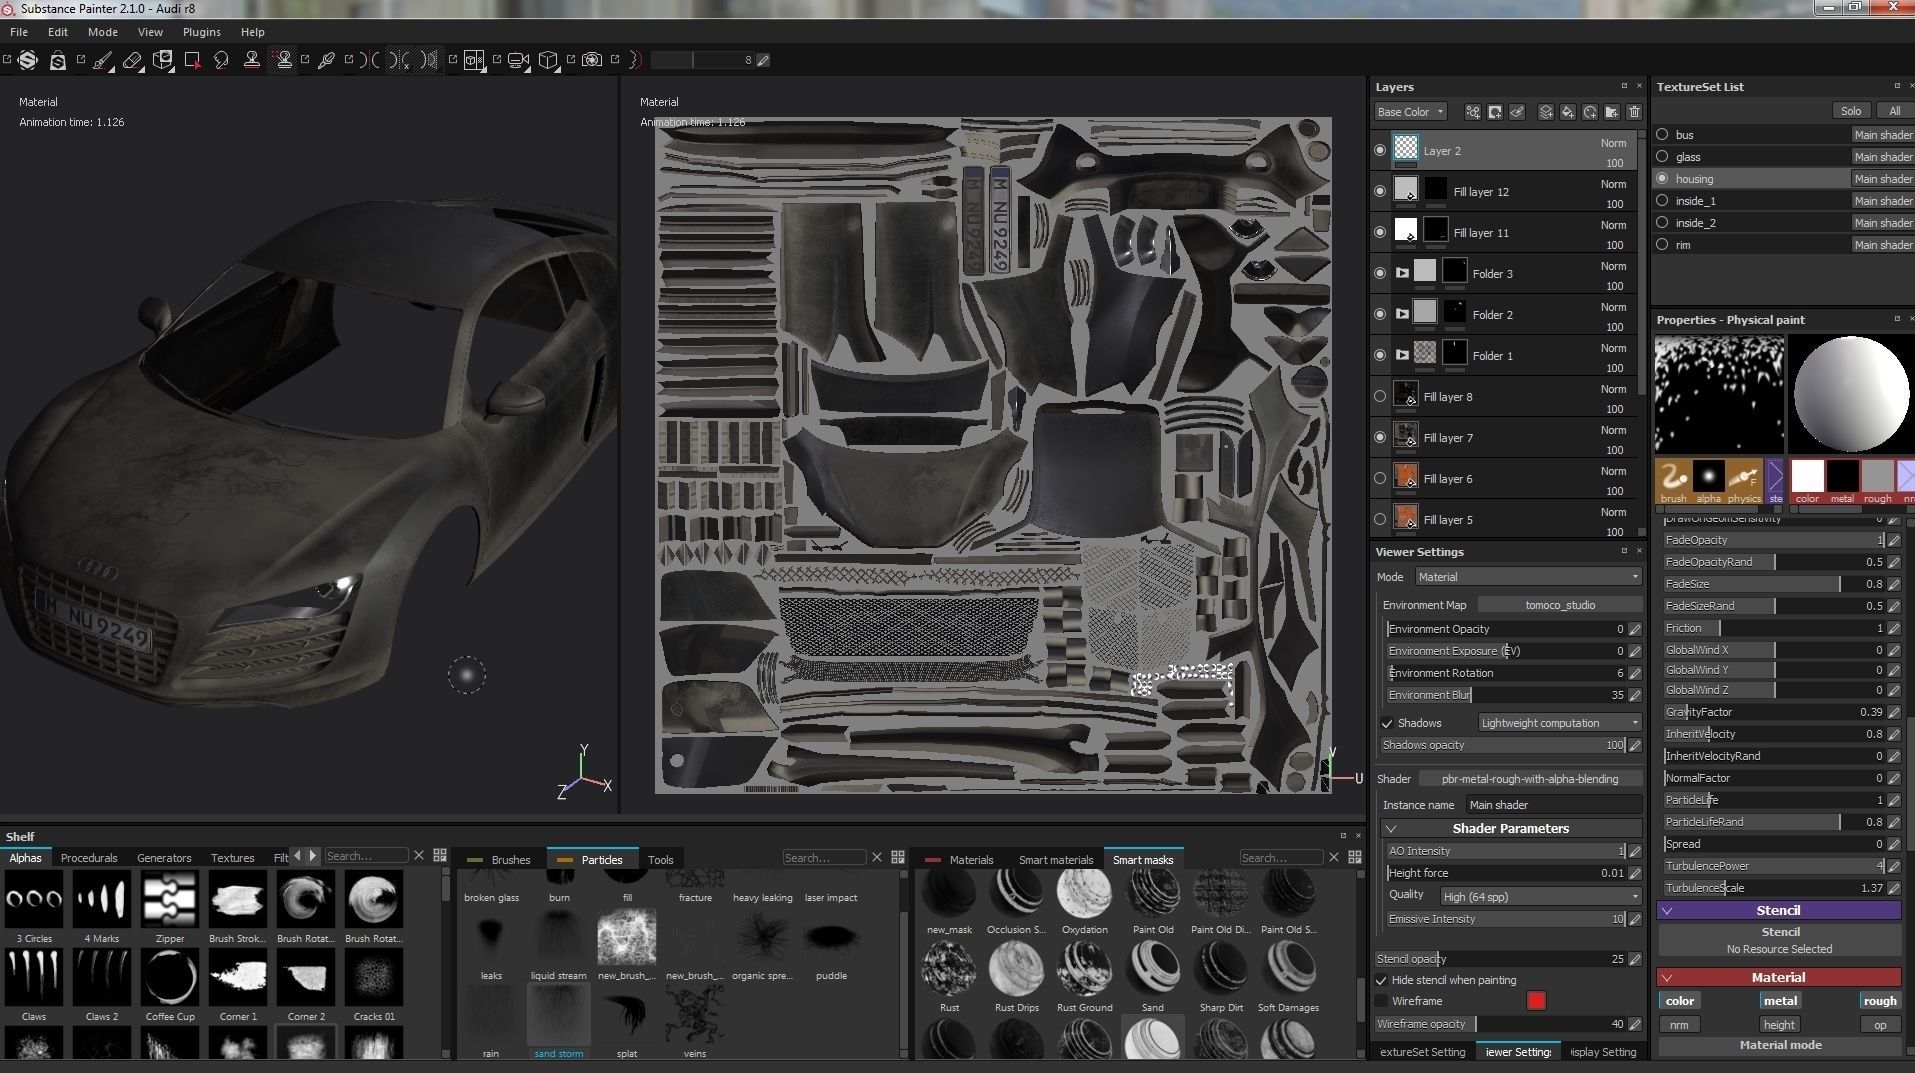Select the Polygon fill tool
The width and height of the screenshot is (1915, 1073).
pos(193,61)
